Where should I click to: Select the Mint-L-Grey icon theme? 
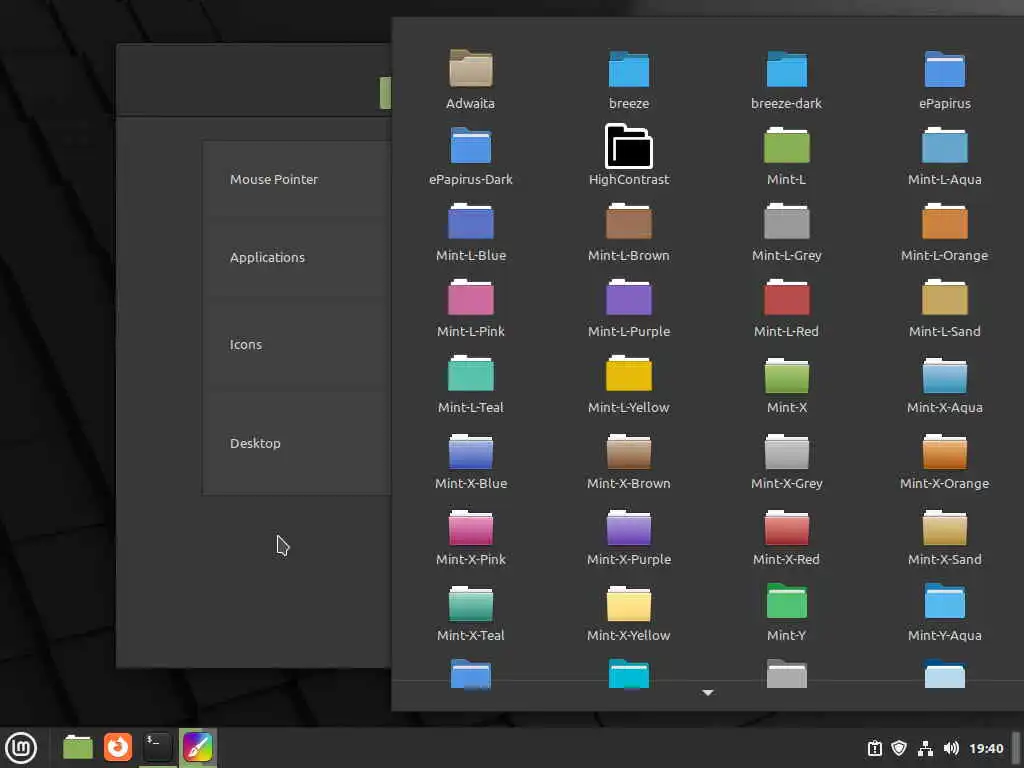click(786, 232)
